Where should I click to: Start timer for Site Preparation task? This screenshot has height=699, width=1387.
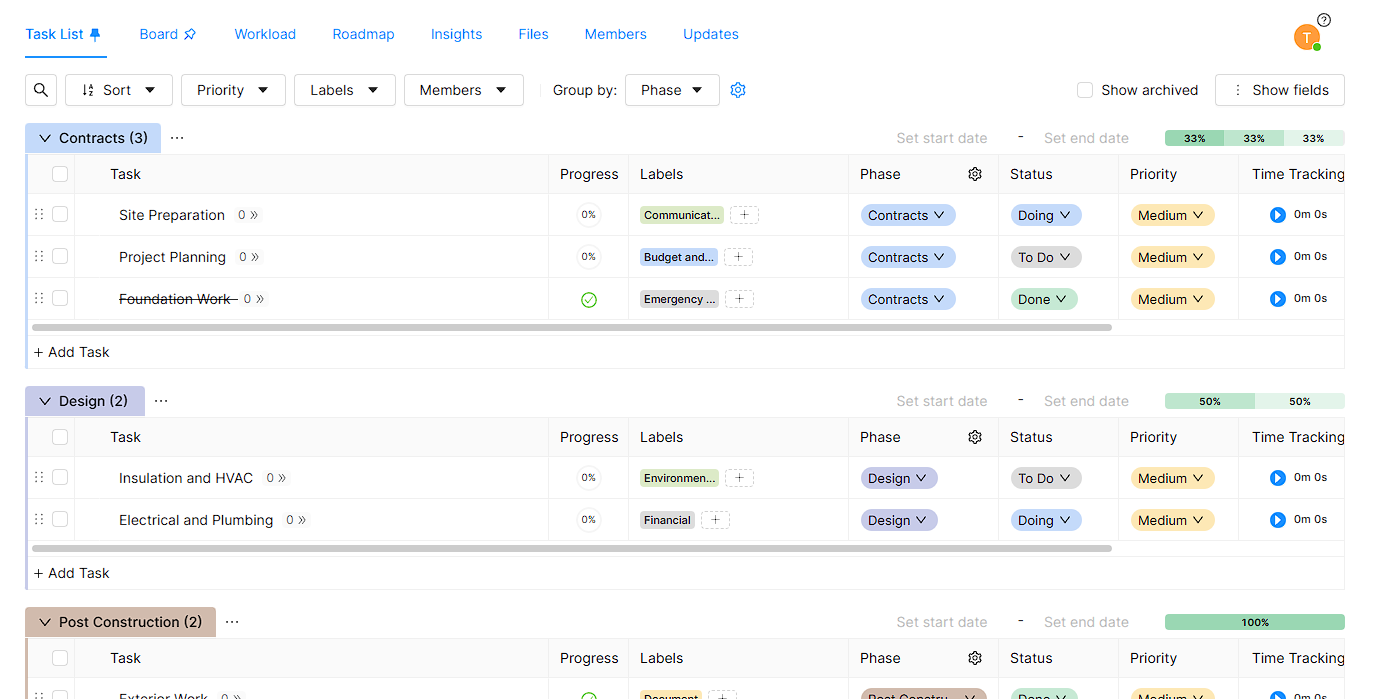[1277, 215]
